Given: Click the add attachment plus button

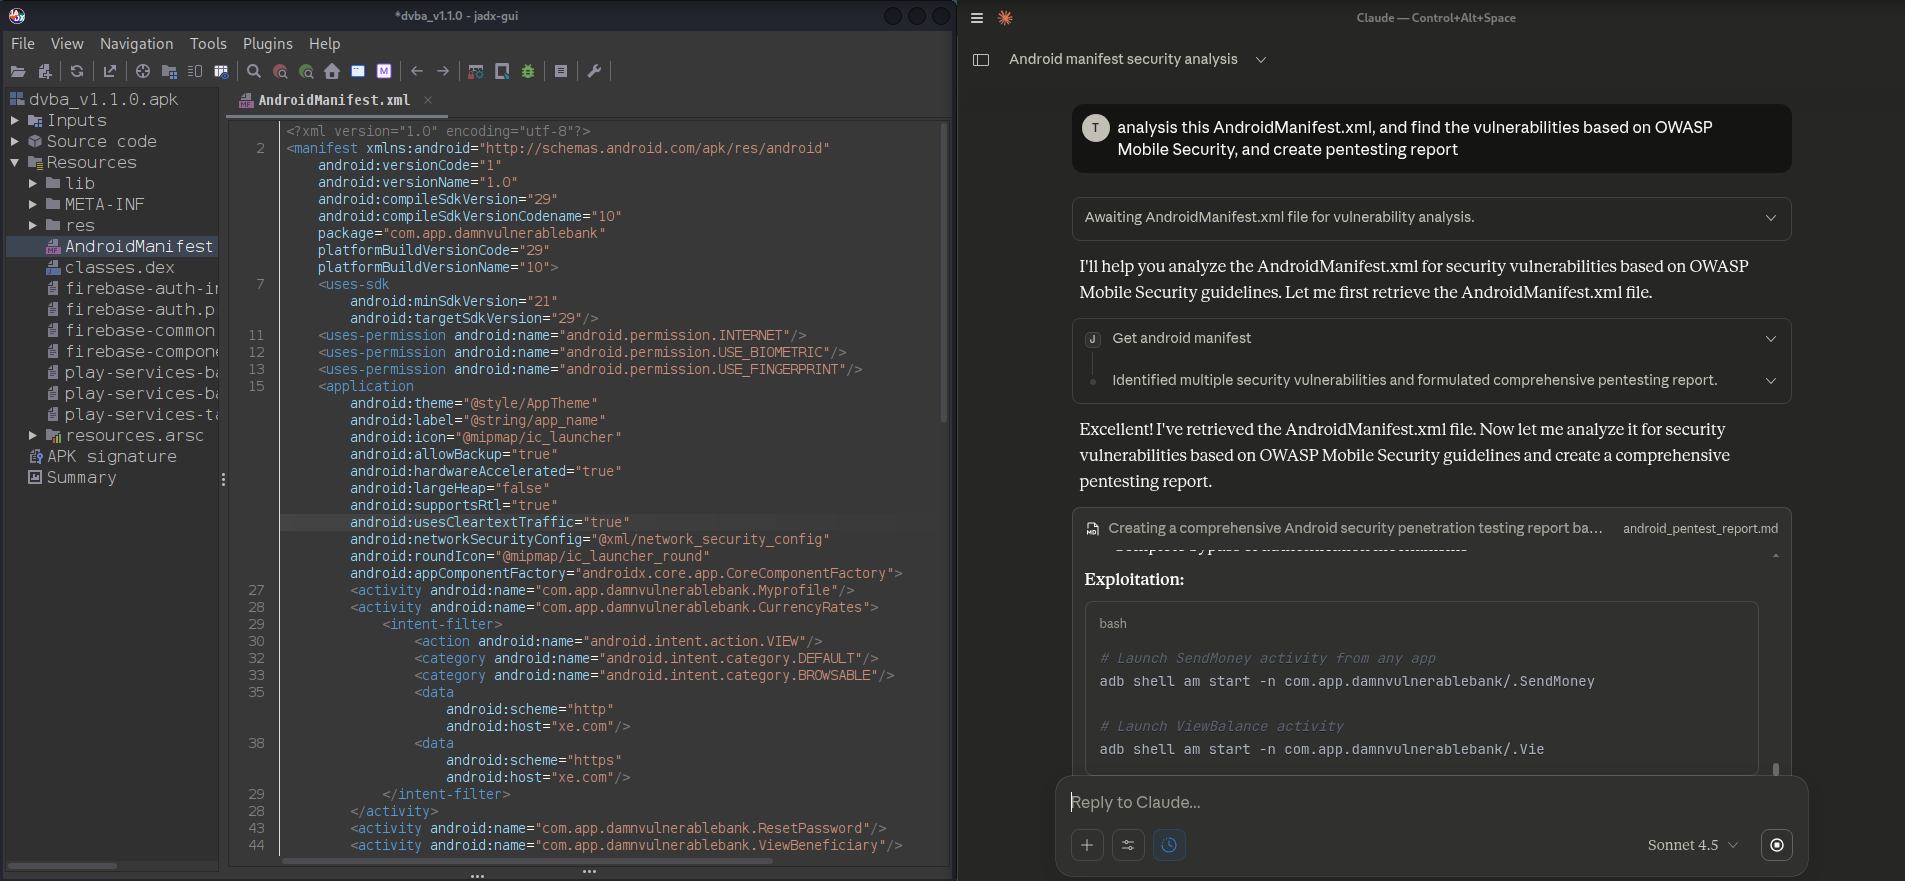Looking at the screenshot, I should coord(1087,845).
